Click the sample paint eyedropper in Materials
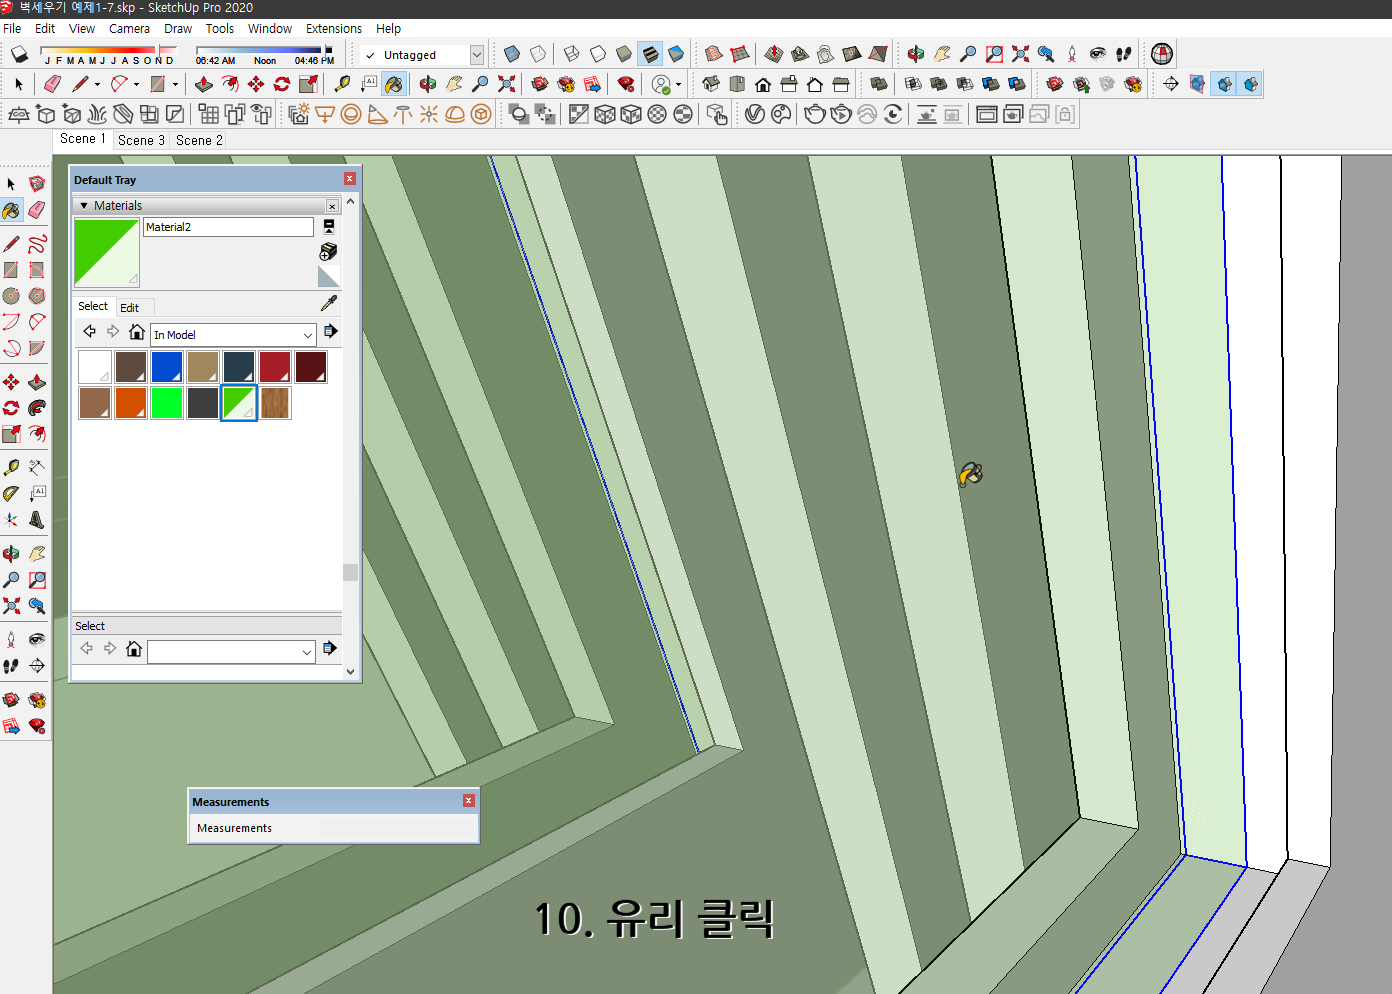Image resolution: width=1392 pixels, height=994 pixels. 329,303
